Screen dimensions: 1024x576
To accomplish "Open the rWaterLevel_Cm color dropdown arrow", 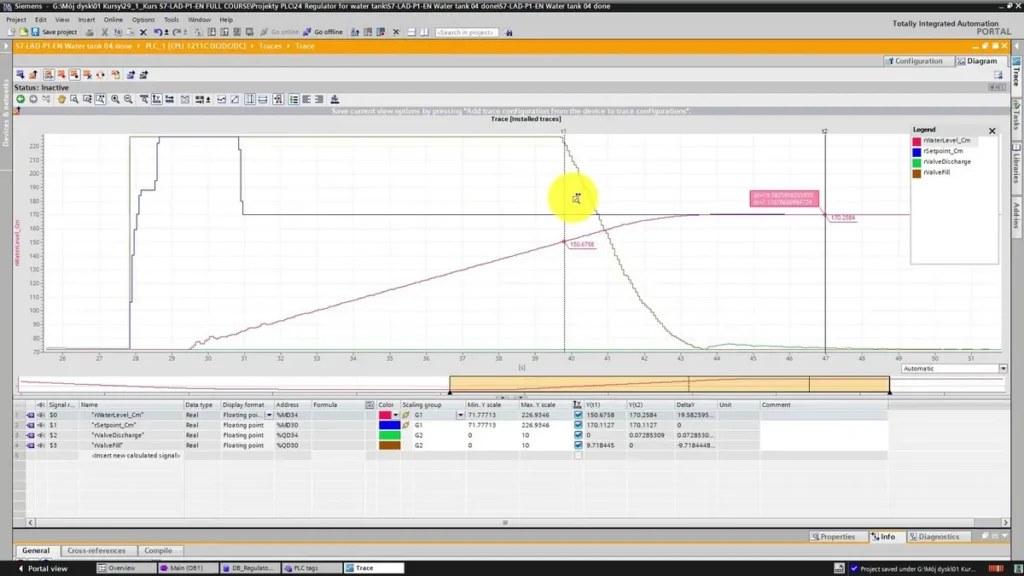I will coord(396,415).
